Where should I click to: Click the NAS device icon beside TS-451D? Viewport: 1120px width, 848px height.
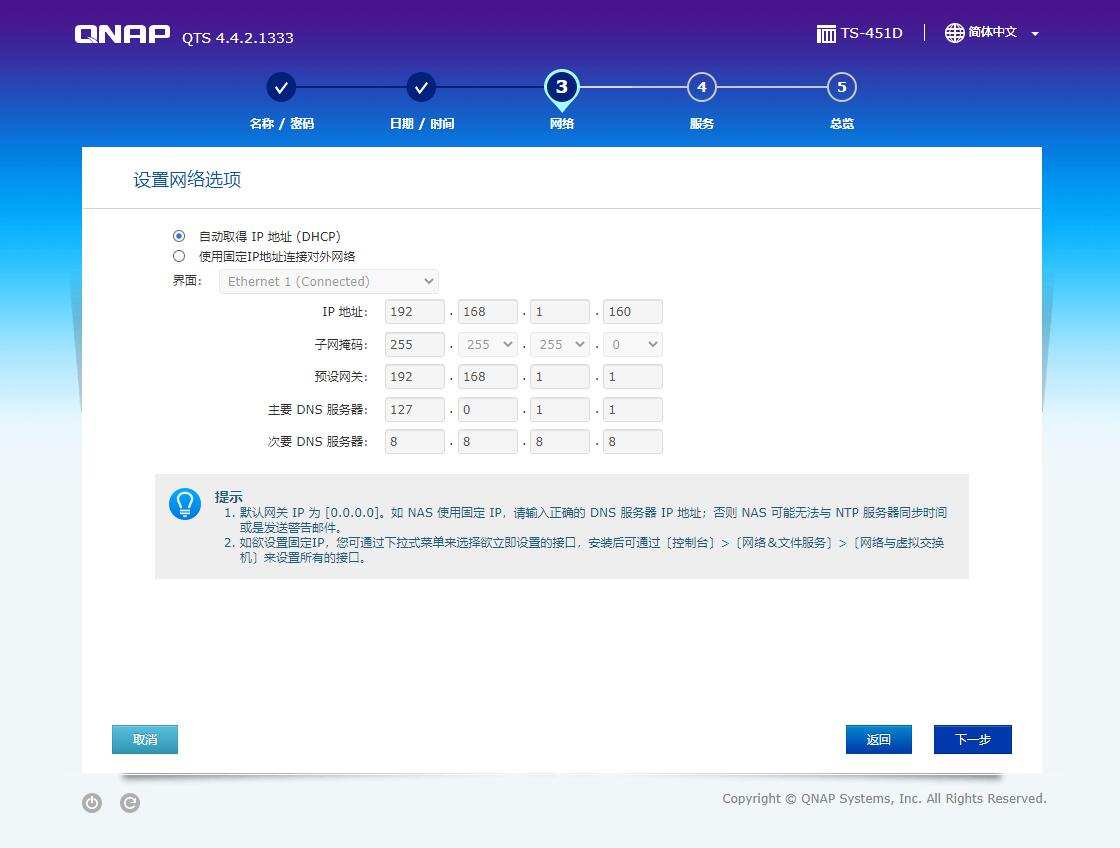click(826, 32)
